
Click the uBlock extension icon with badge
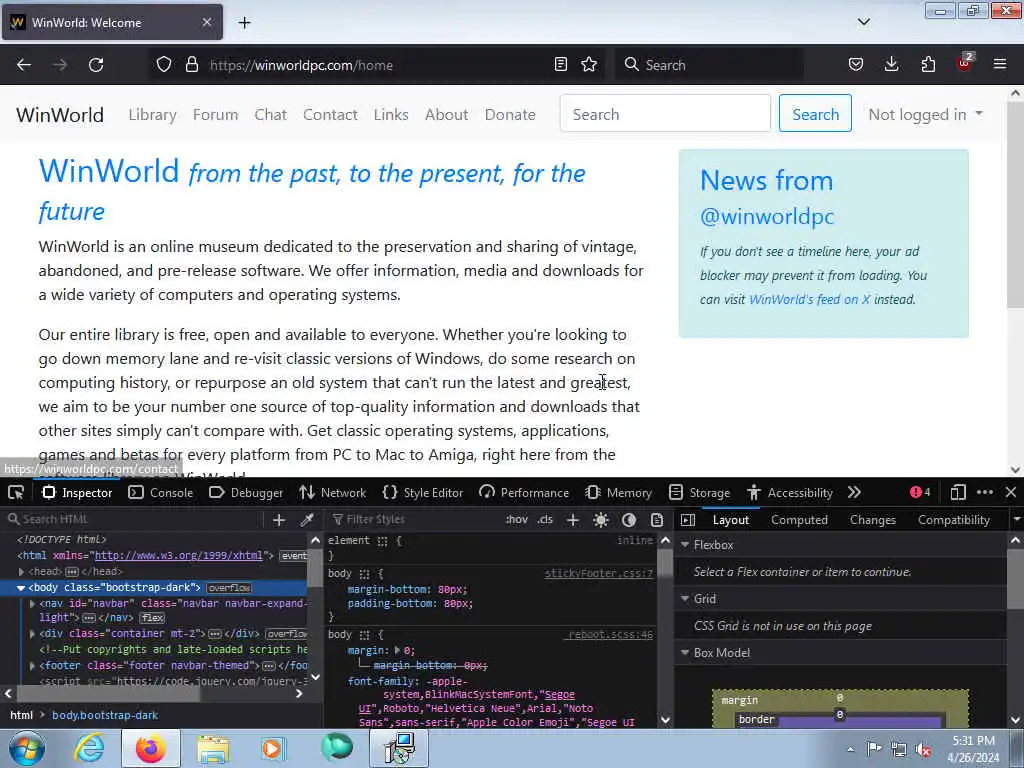coord(965,63)
